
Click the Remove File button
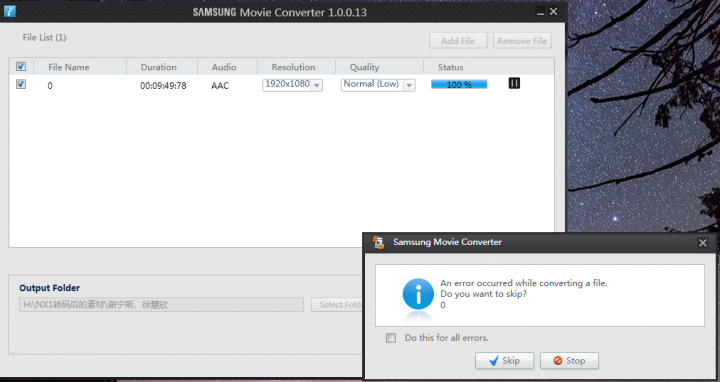click(522, 41)
